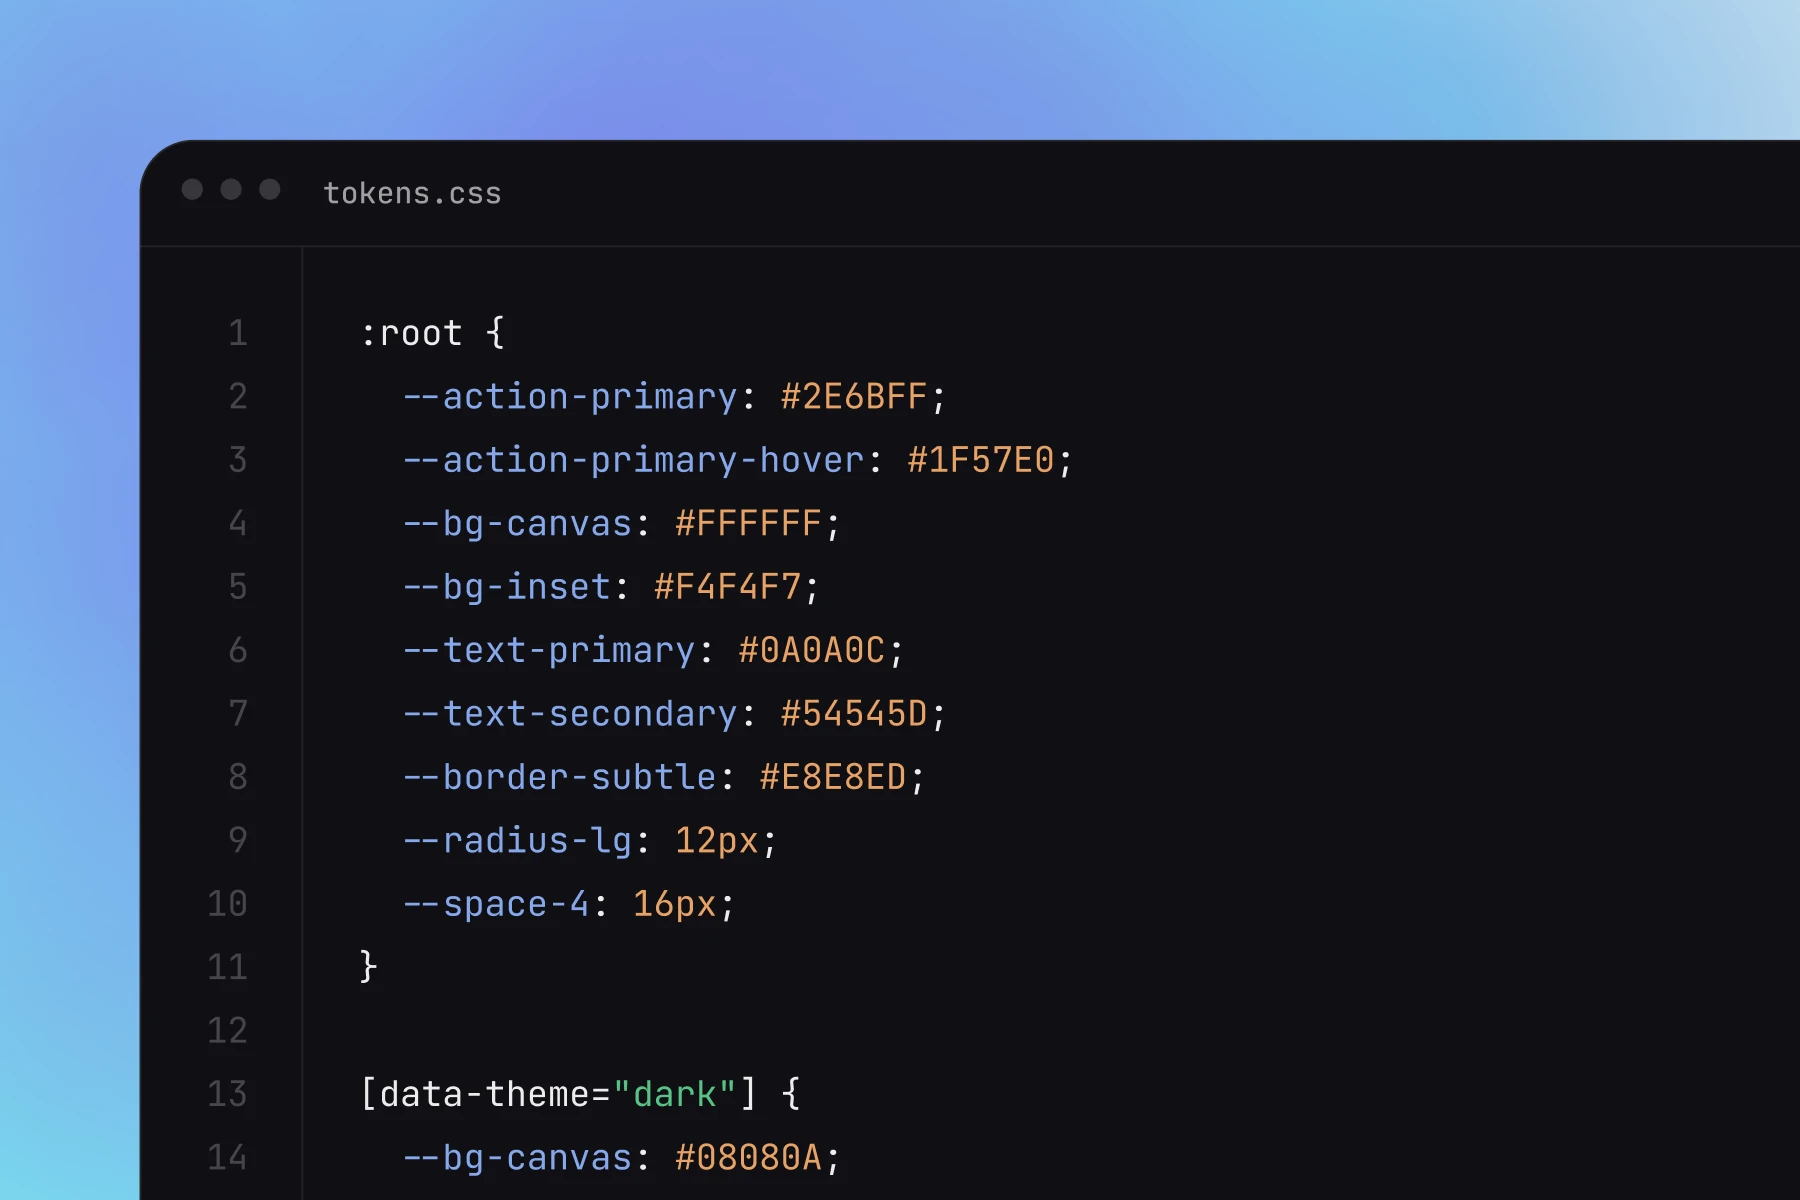Click line number 4 in gutter
The width and height of the screenshot is (1800, 1200).
pos(238,524)
